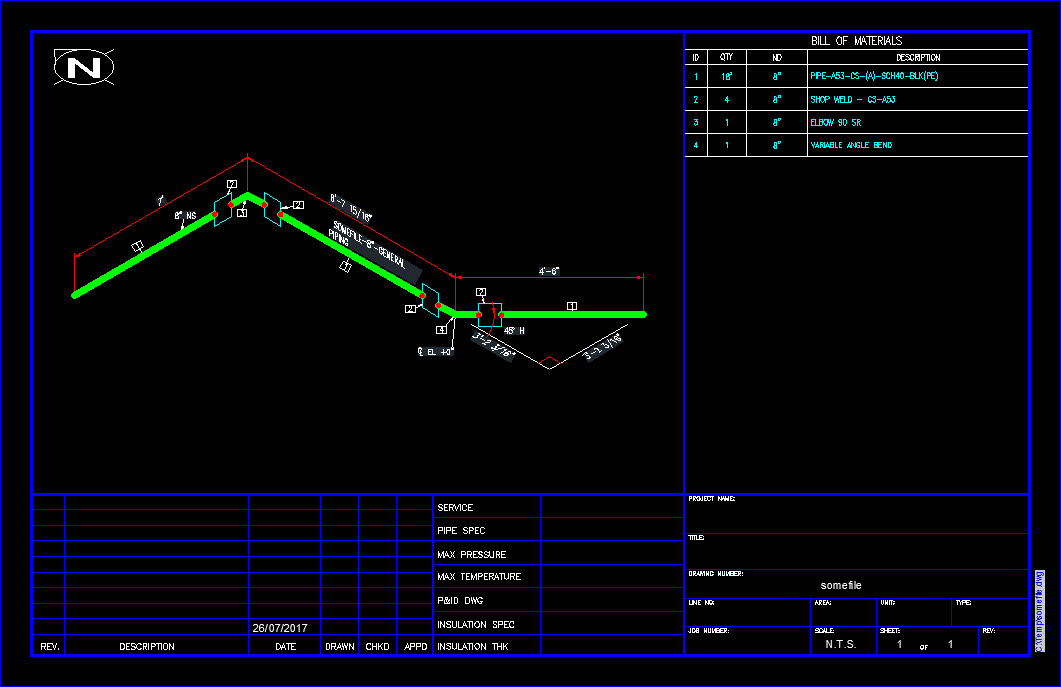Click the PIPE-A53-CS-(A)-SCH40-BLK(PE) description
Viewport: 1061px width, 687px height.
pos(874,76)
